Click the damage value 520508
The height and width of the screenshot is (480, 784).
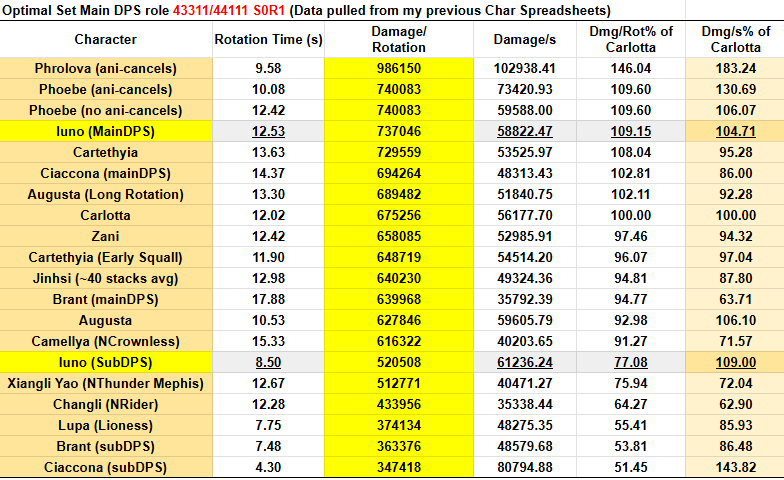coord(399,362)
